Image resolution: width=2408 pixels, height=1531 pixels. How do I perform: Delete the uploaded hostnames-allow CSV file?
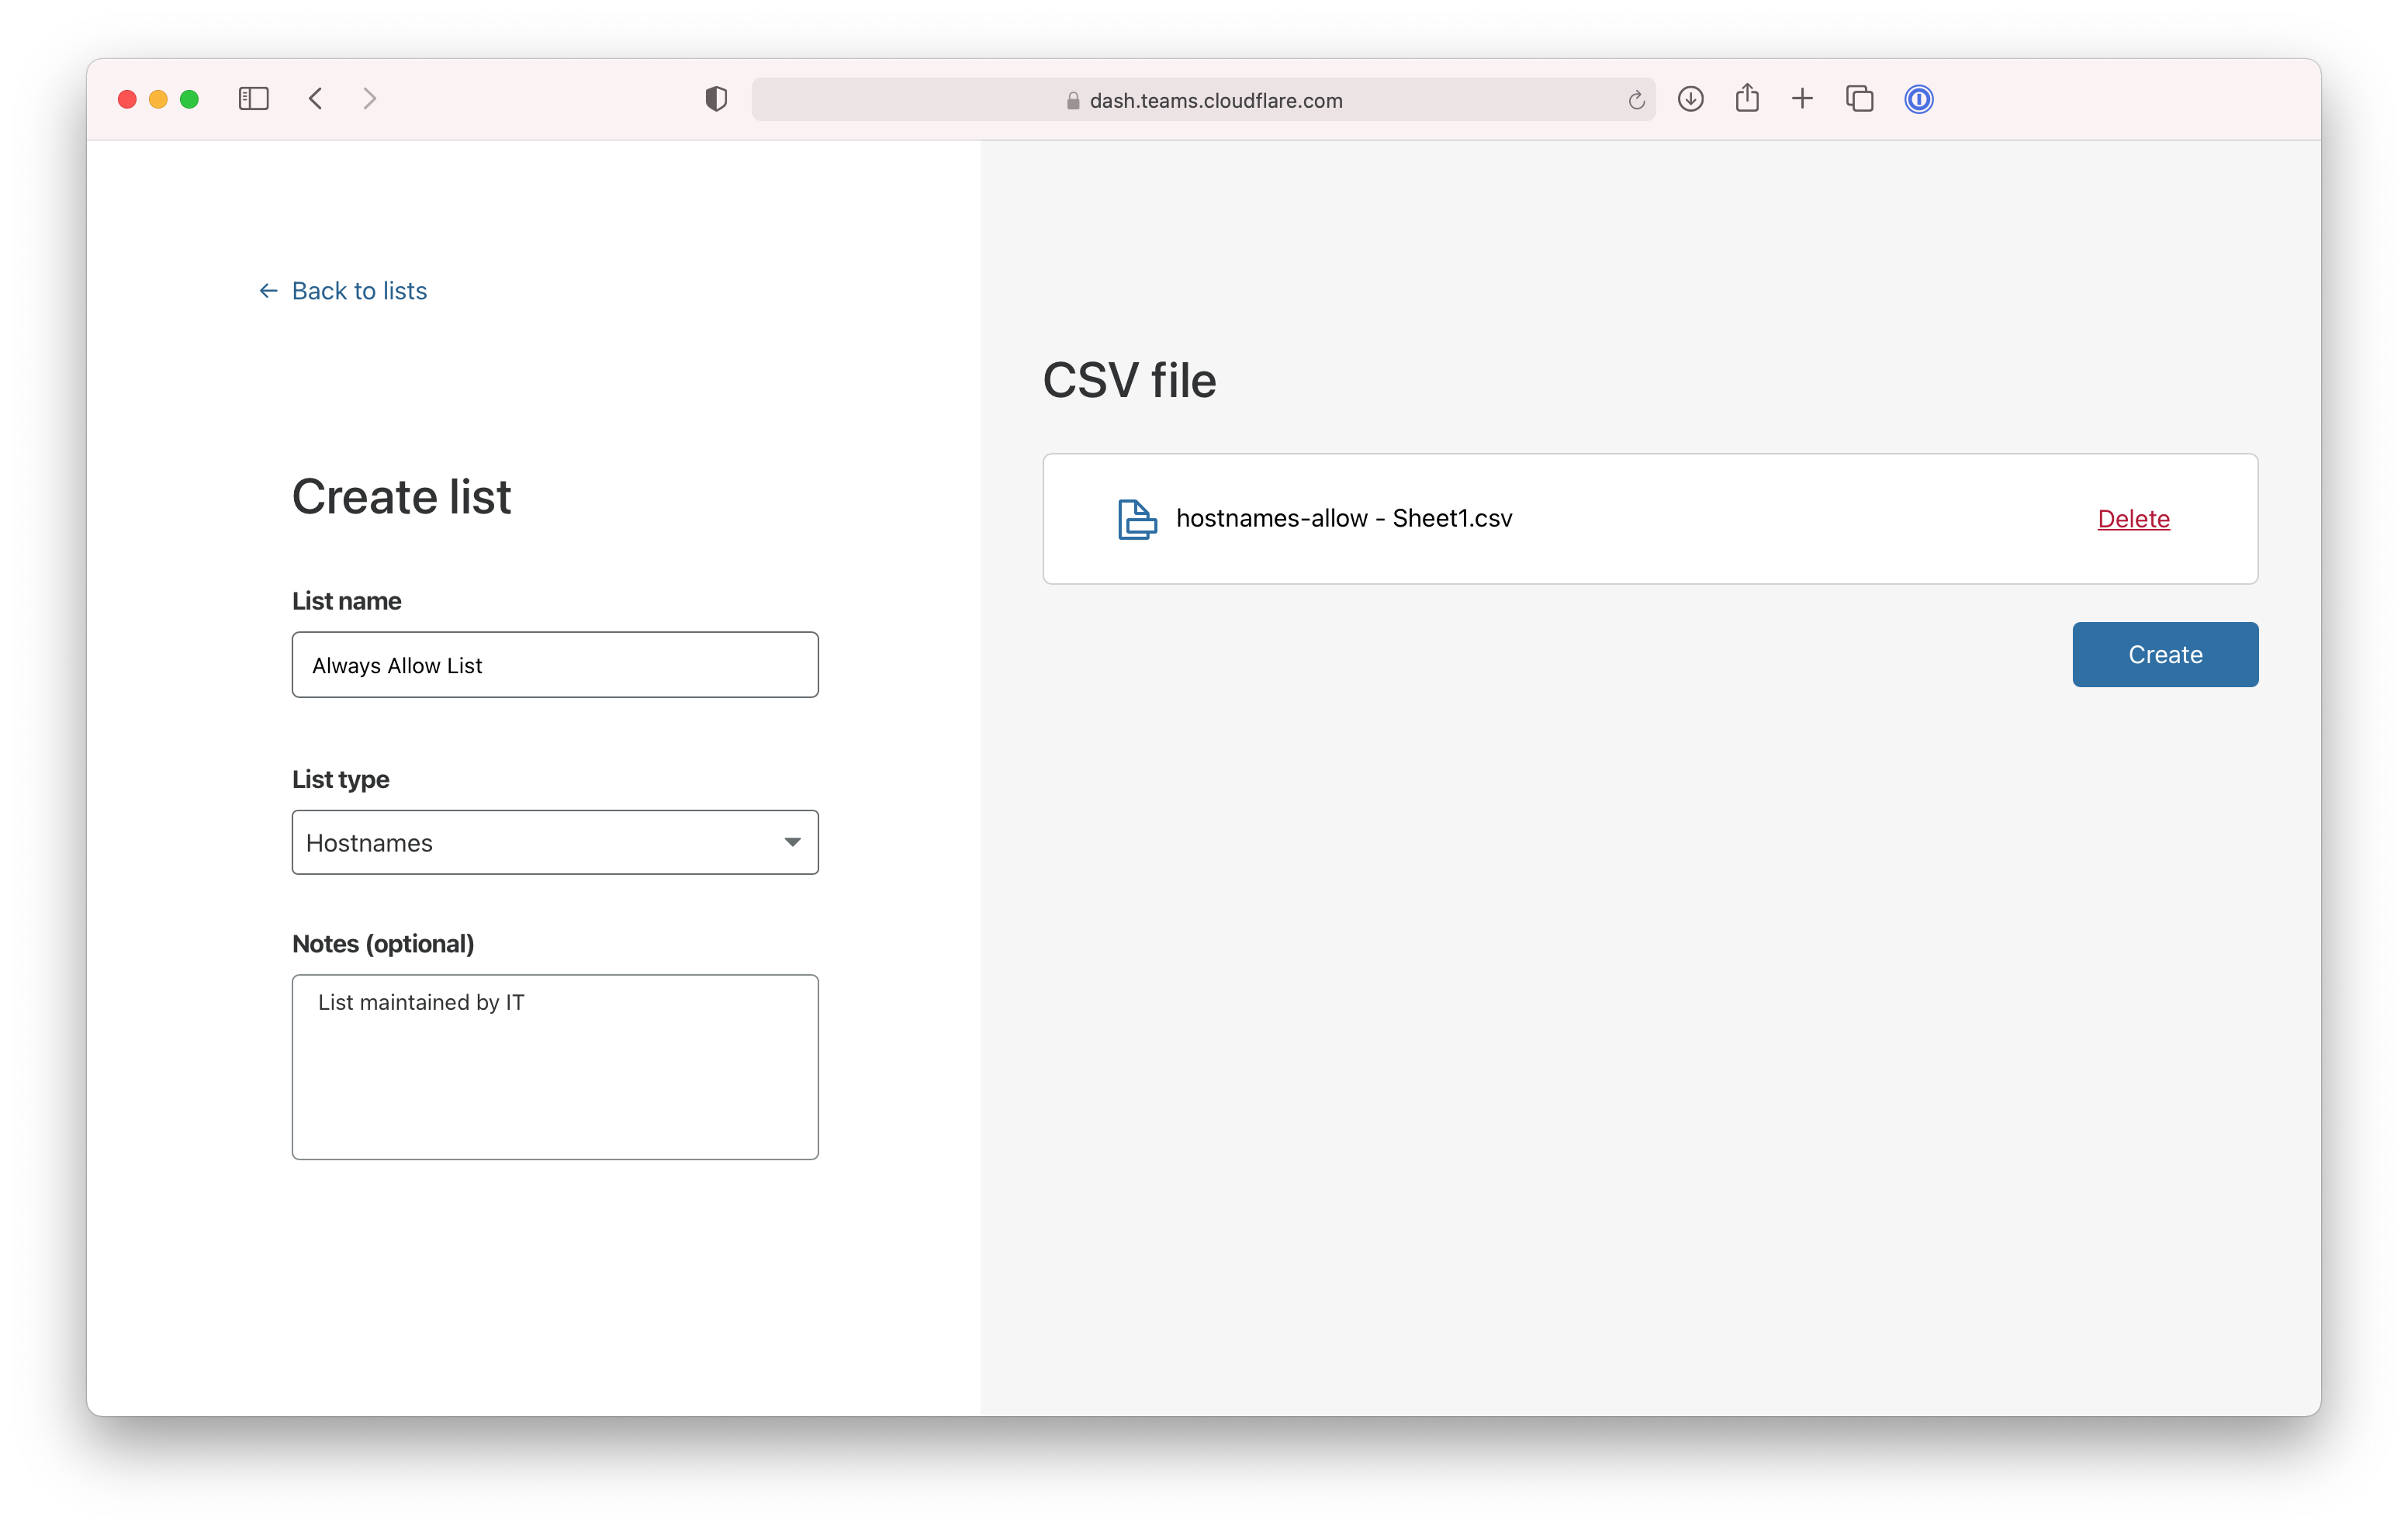[x=2133, y=519]
